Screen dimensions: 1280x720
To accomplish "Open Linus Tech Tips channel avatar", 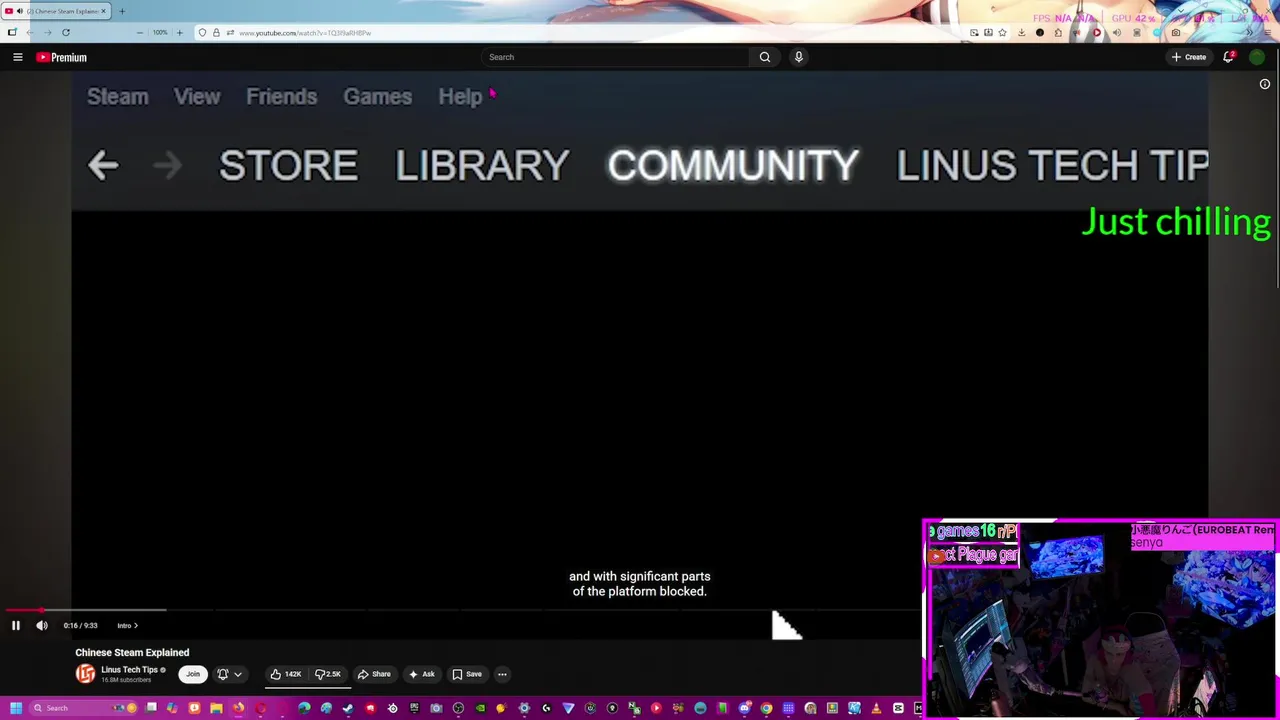I will coord(86,674).
